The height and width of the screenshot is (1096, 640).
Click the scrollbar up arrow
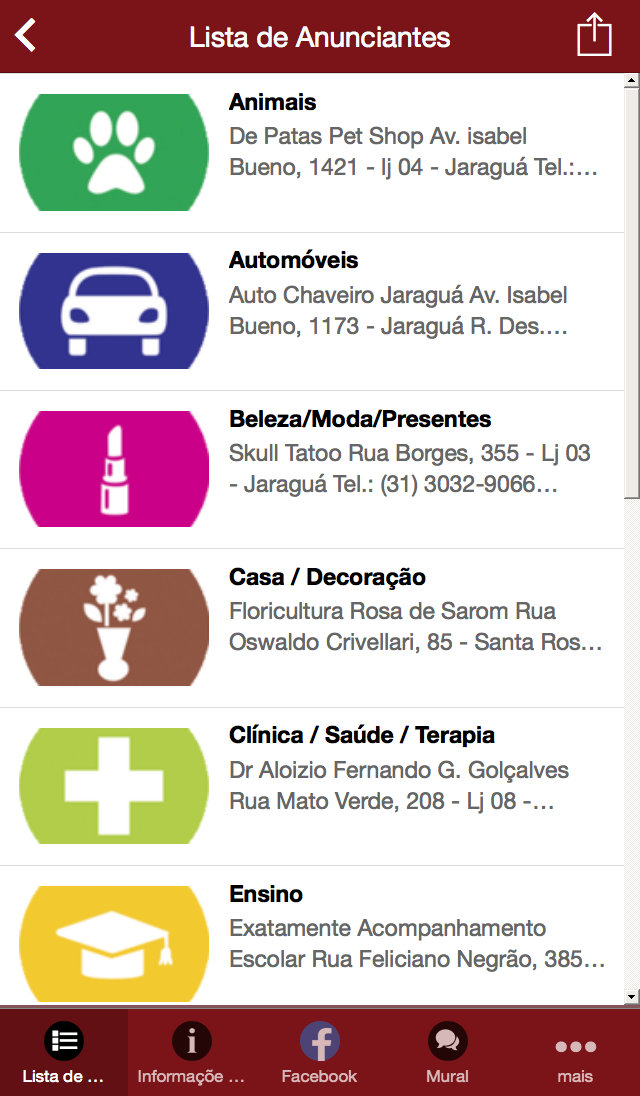tap(632, 81)
